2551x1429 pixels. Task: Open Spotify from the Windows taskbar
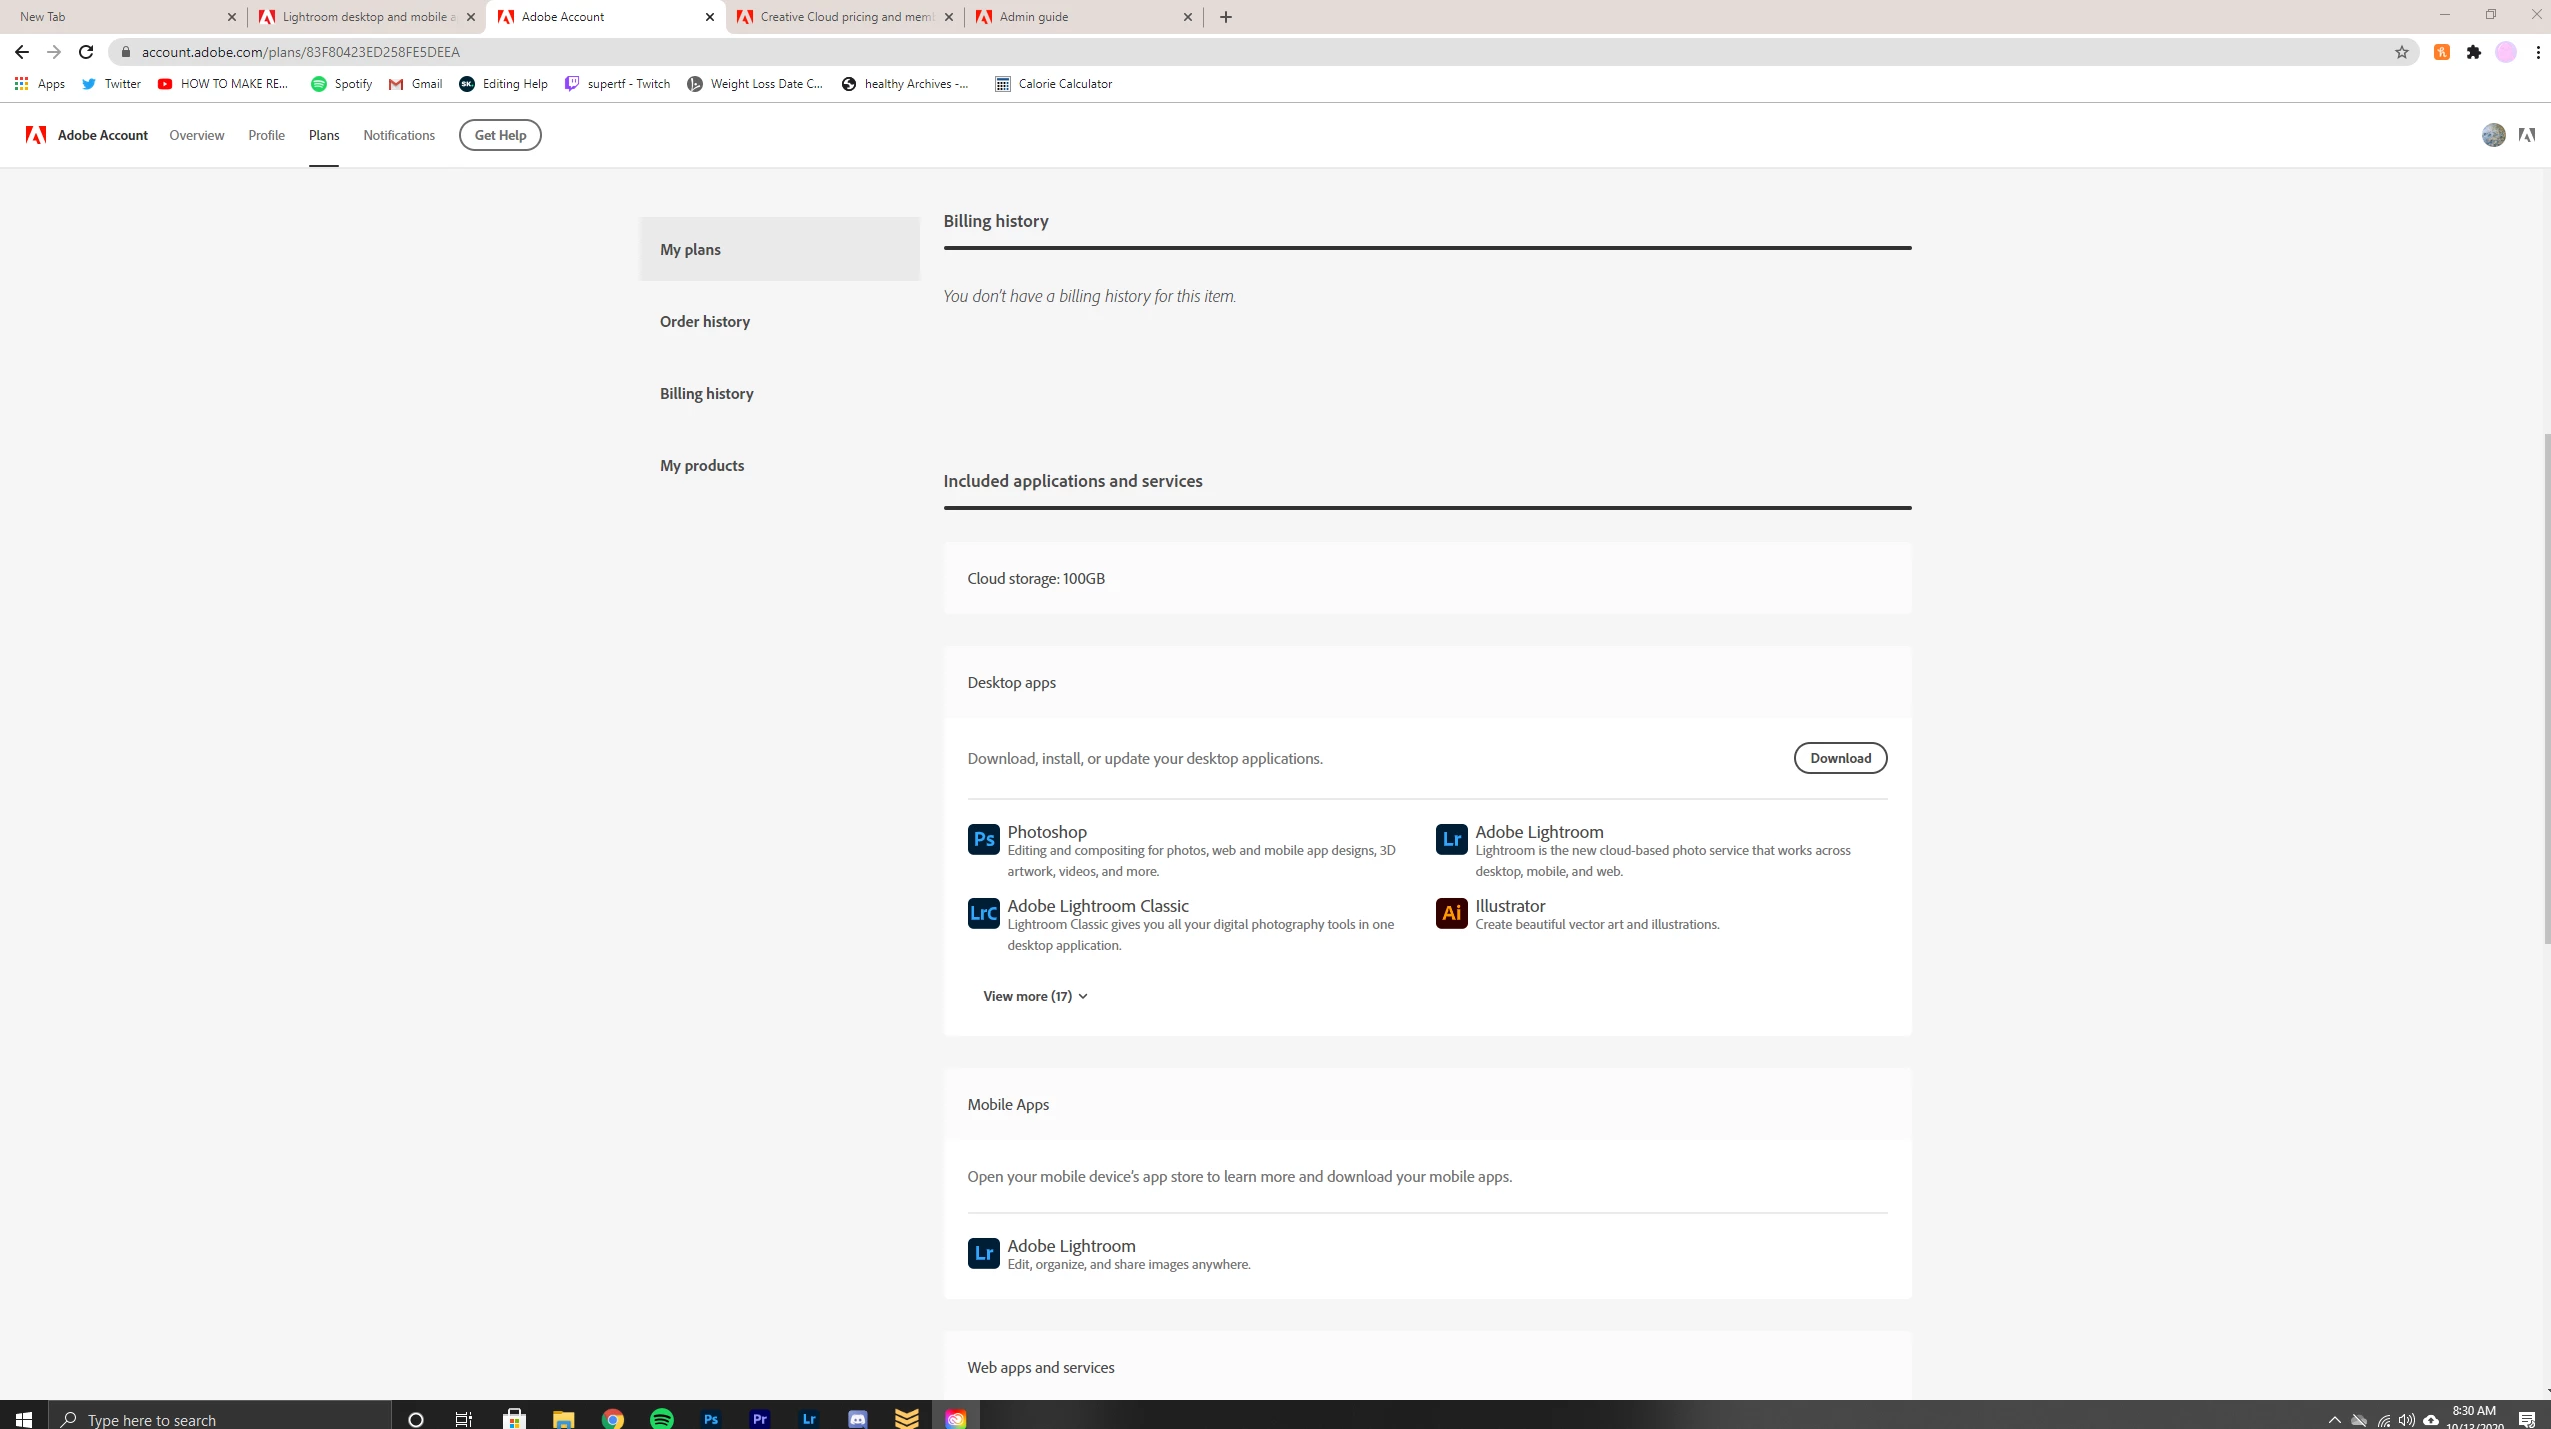tap(661, 1418)
